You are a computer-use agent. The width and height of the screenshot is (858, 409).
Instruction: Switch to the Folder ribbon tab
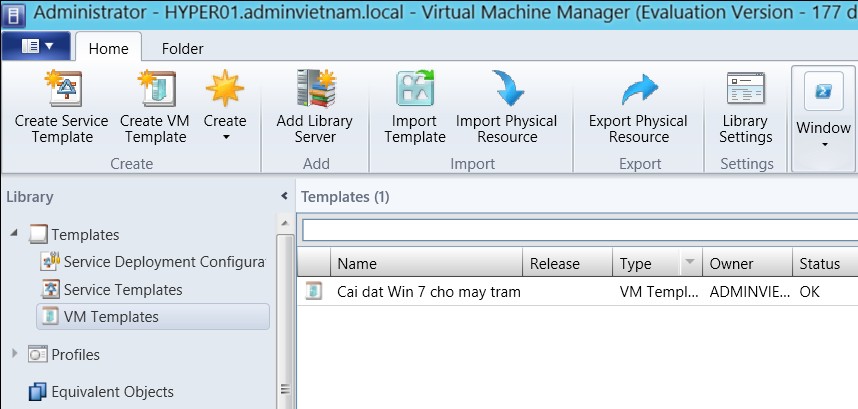(x=182, y=49)
